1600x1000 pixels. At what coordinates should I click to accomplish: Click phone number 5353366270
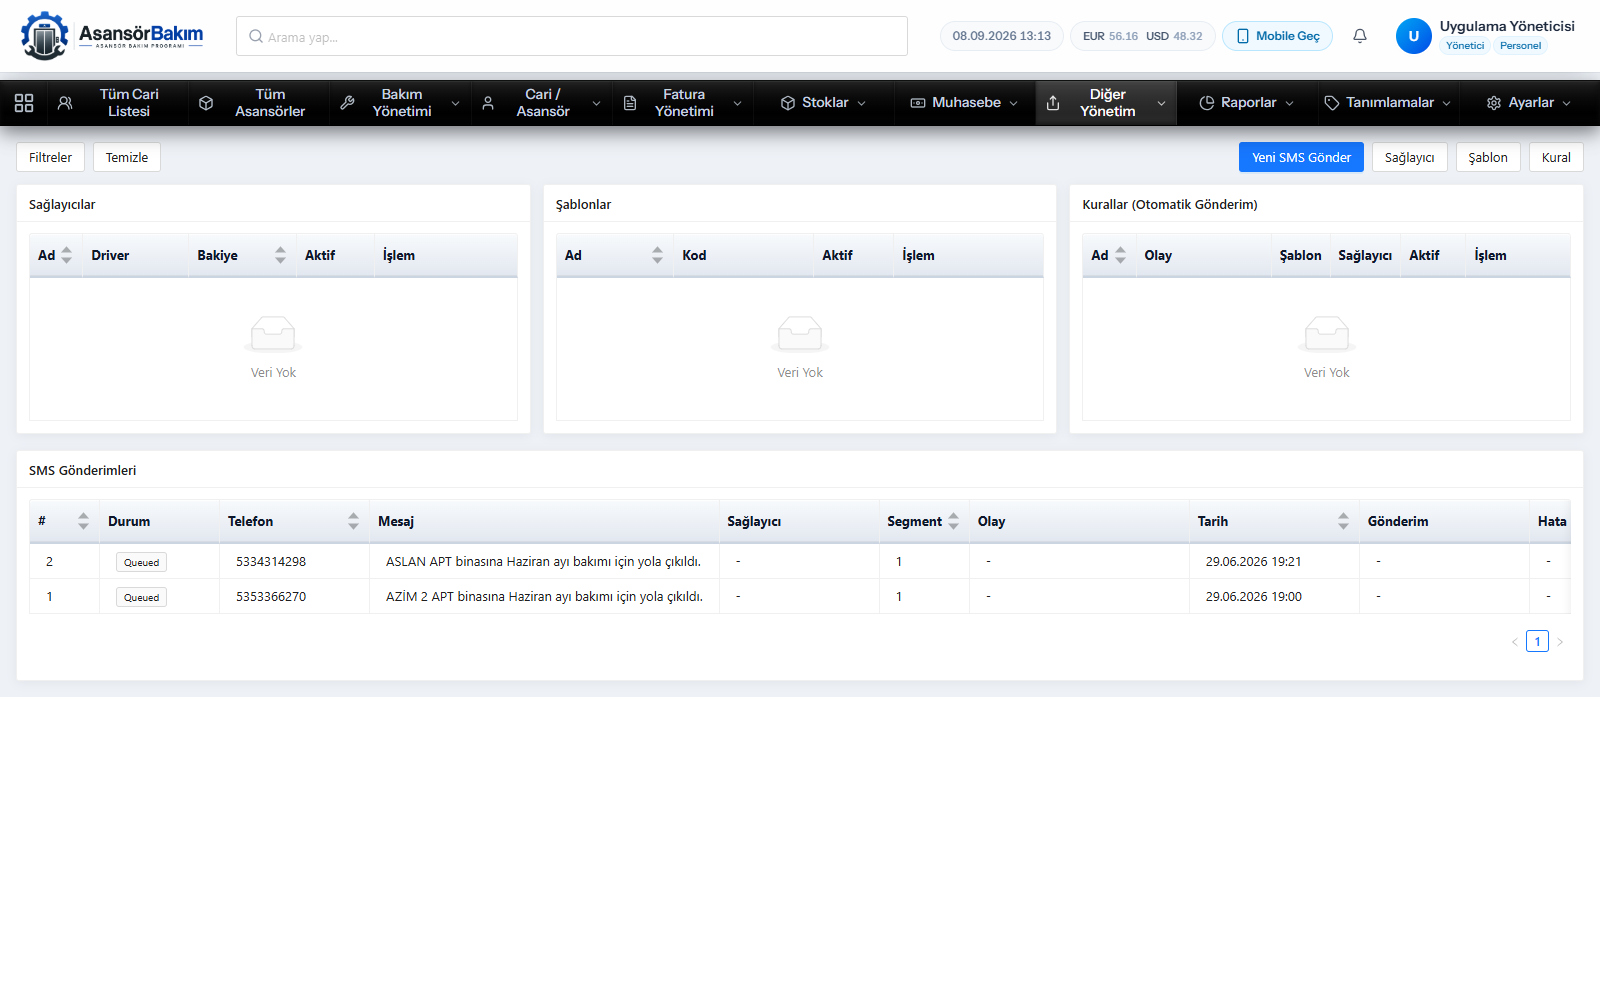coord(271,597)
